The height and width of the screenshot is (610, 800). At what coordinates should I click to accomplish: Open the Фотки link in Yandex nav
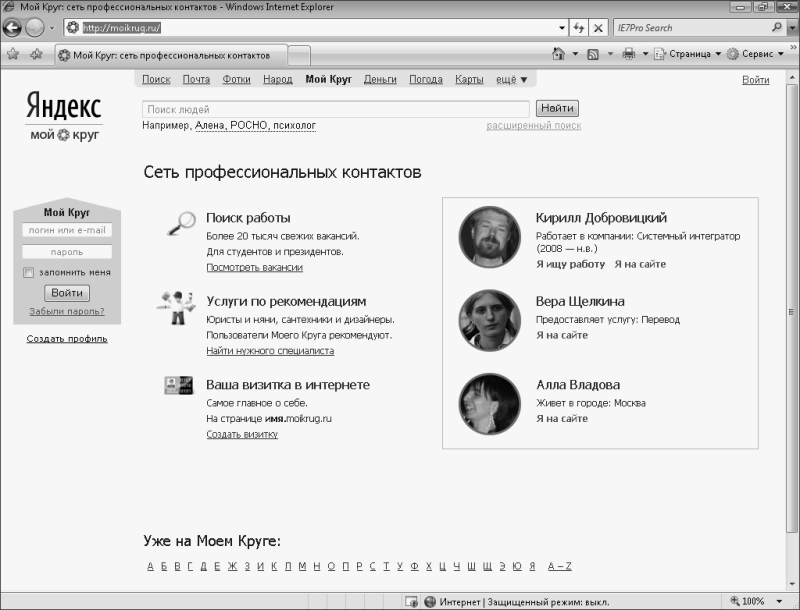[236, 79]
